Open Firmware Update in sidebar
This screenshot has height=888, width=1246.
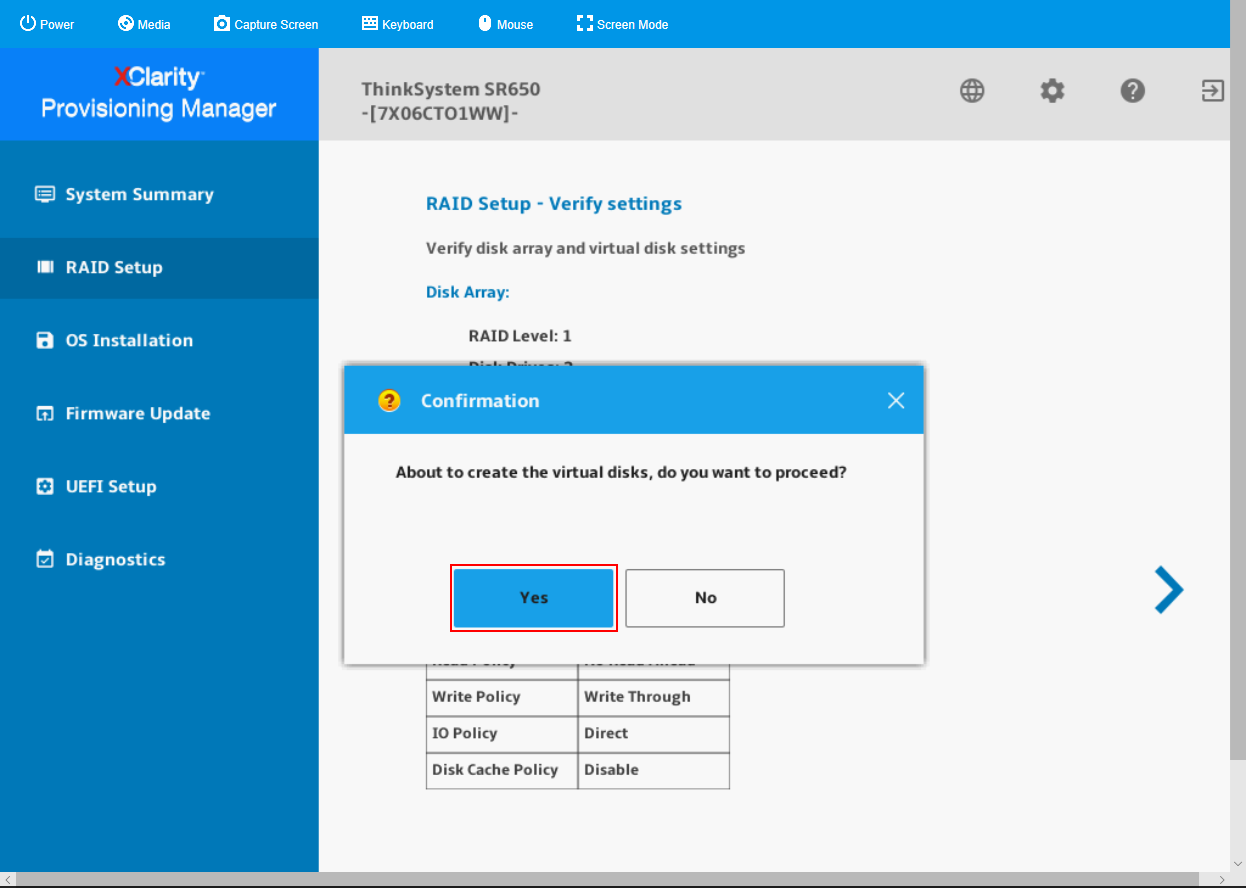pos(137,414)
